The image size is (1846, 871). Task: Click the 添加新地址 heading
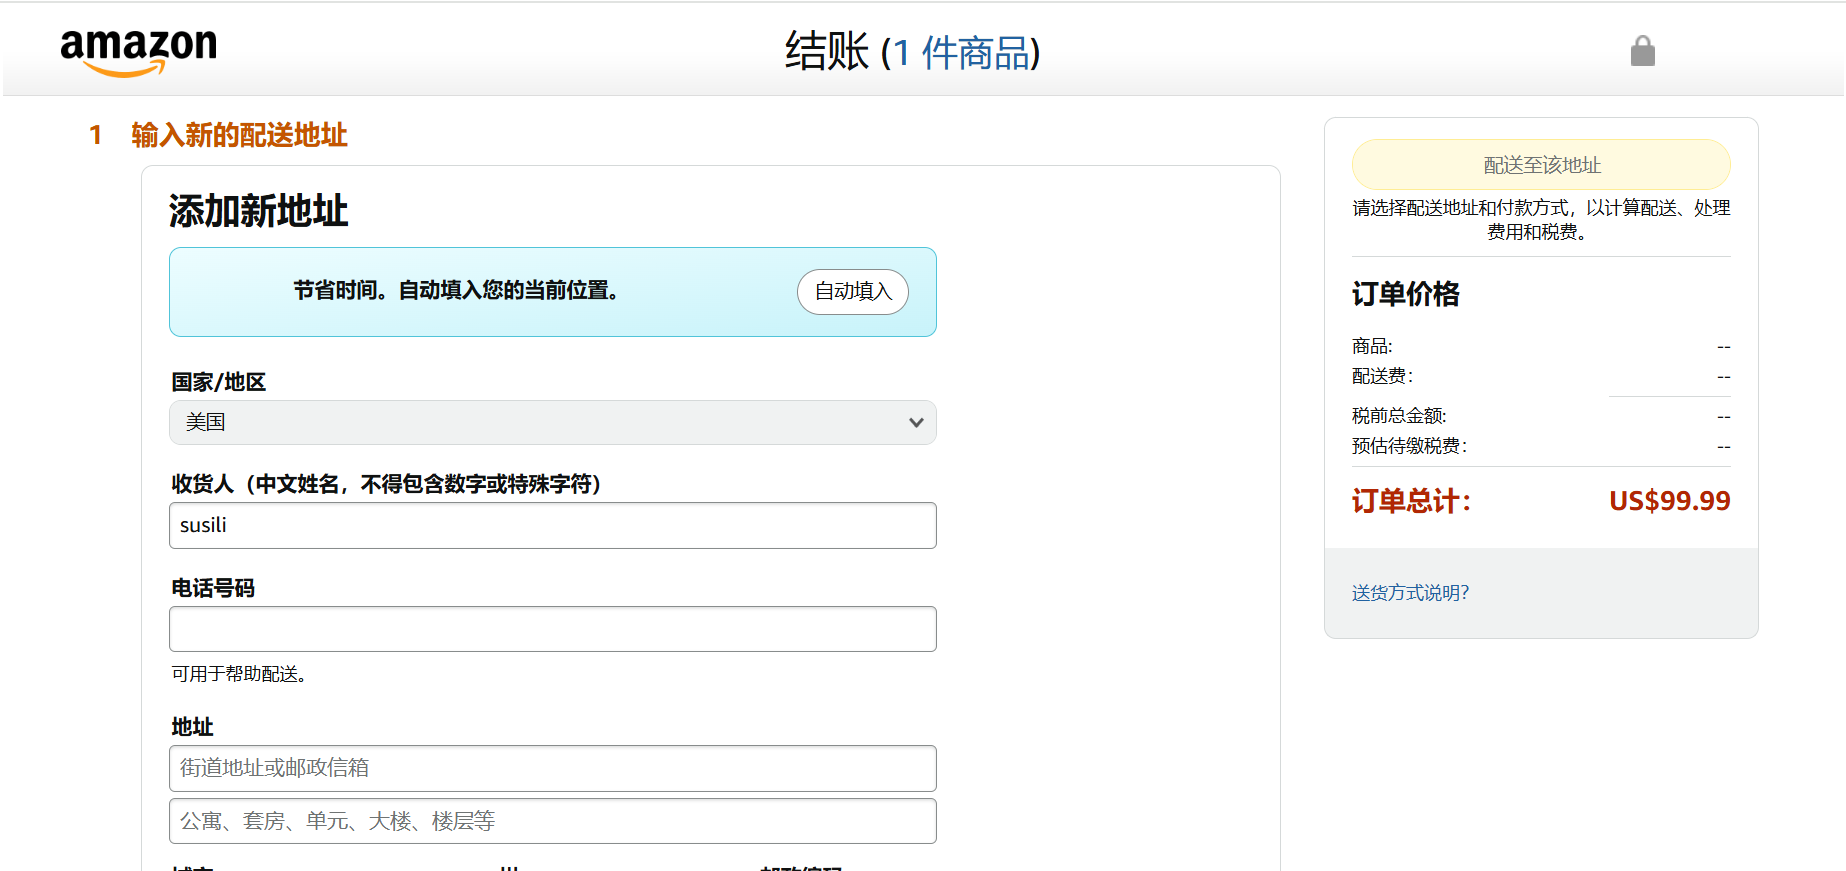pos(258,211)
